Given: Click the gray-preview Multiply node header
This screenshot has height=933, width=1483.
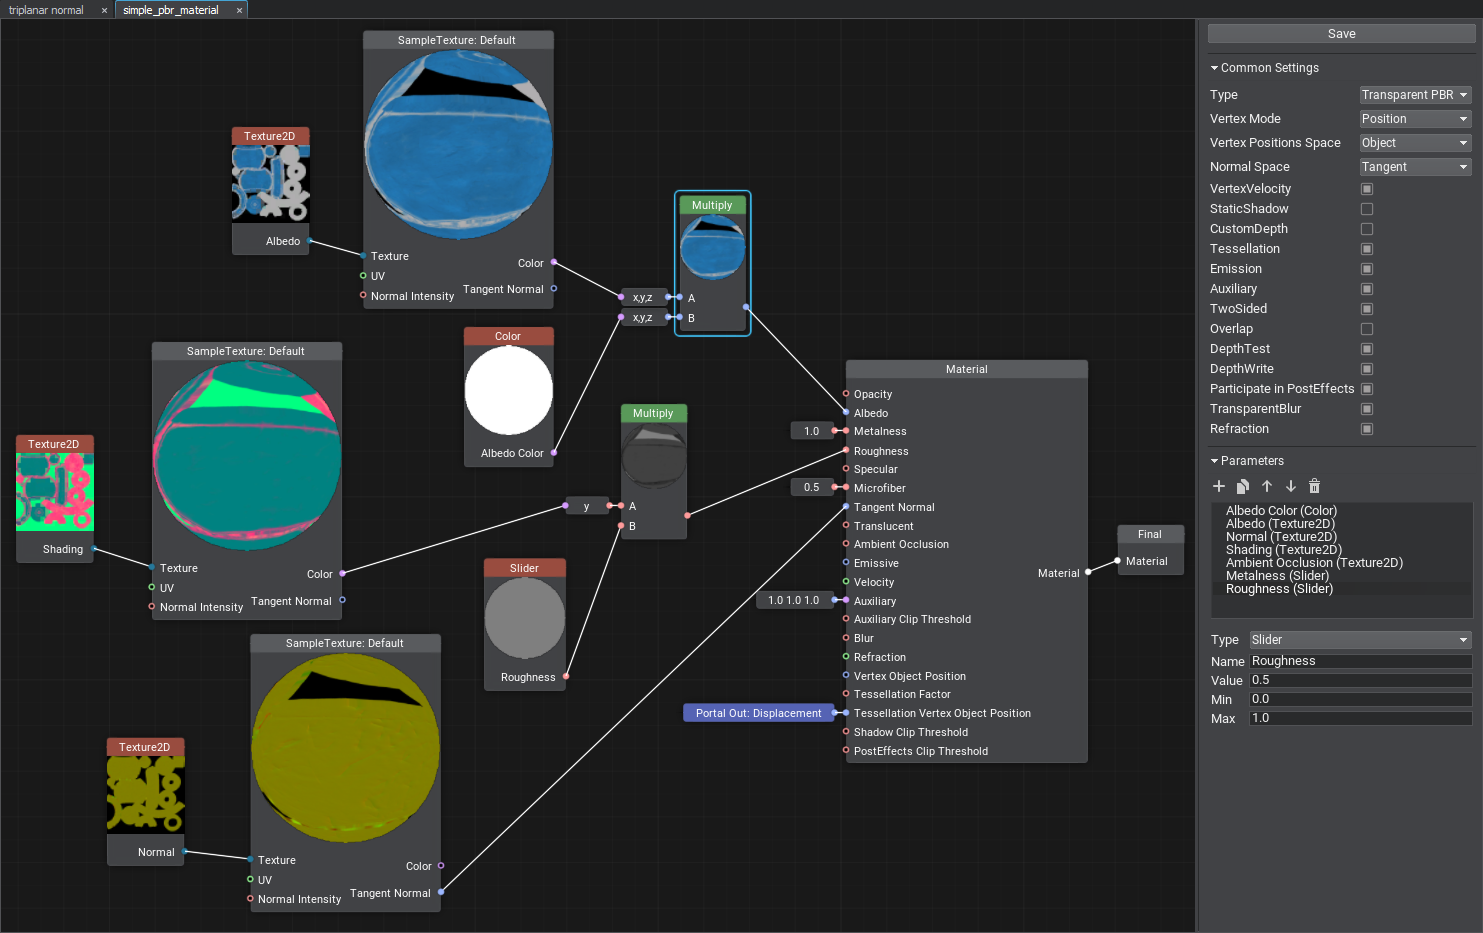Looking at the screenshot, I should click(653, 413).
